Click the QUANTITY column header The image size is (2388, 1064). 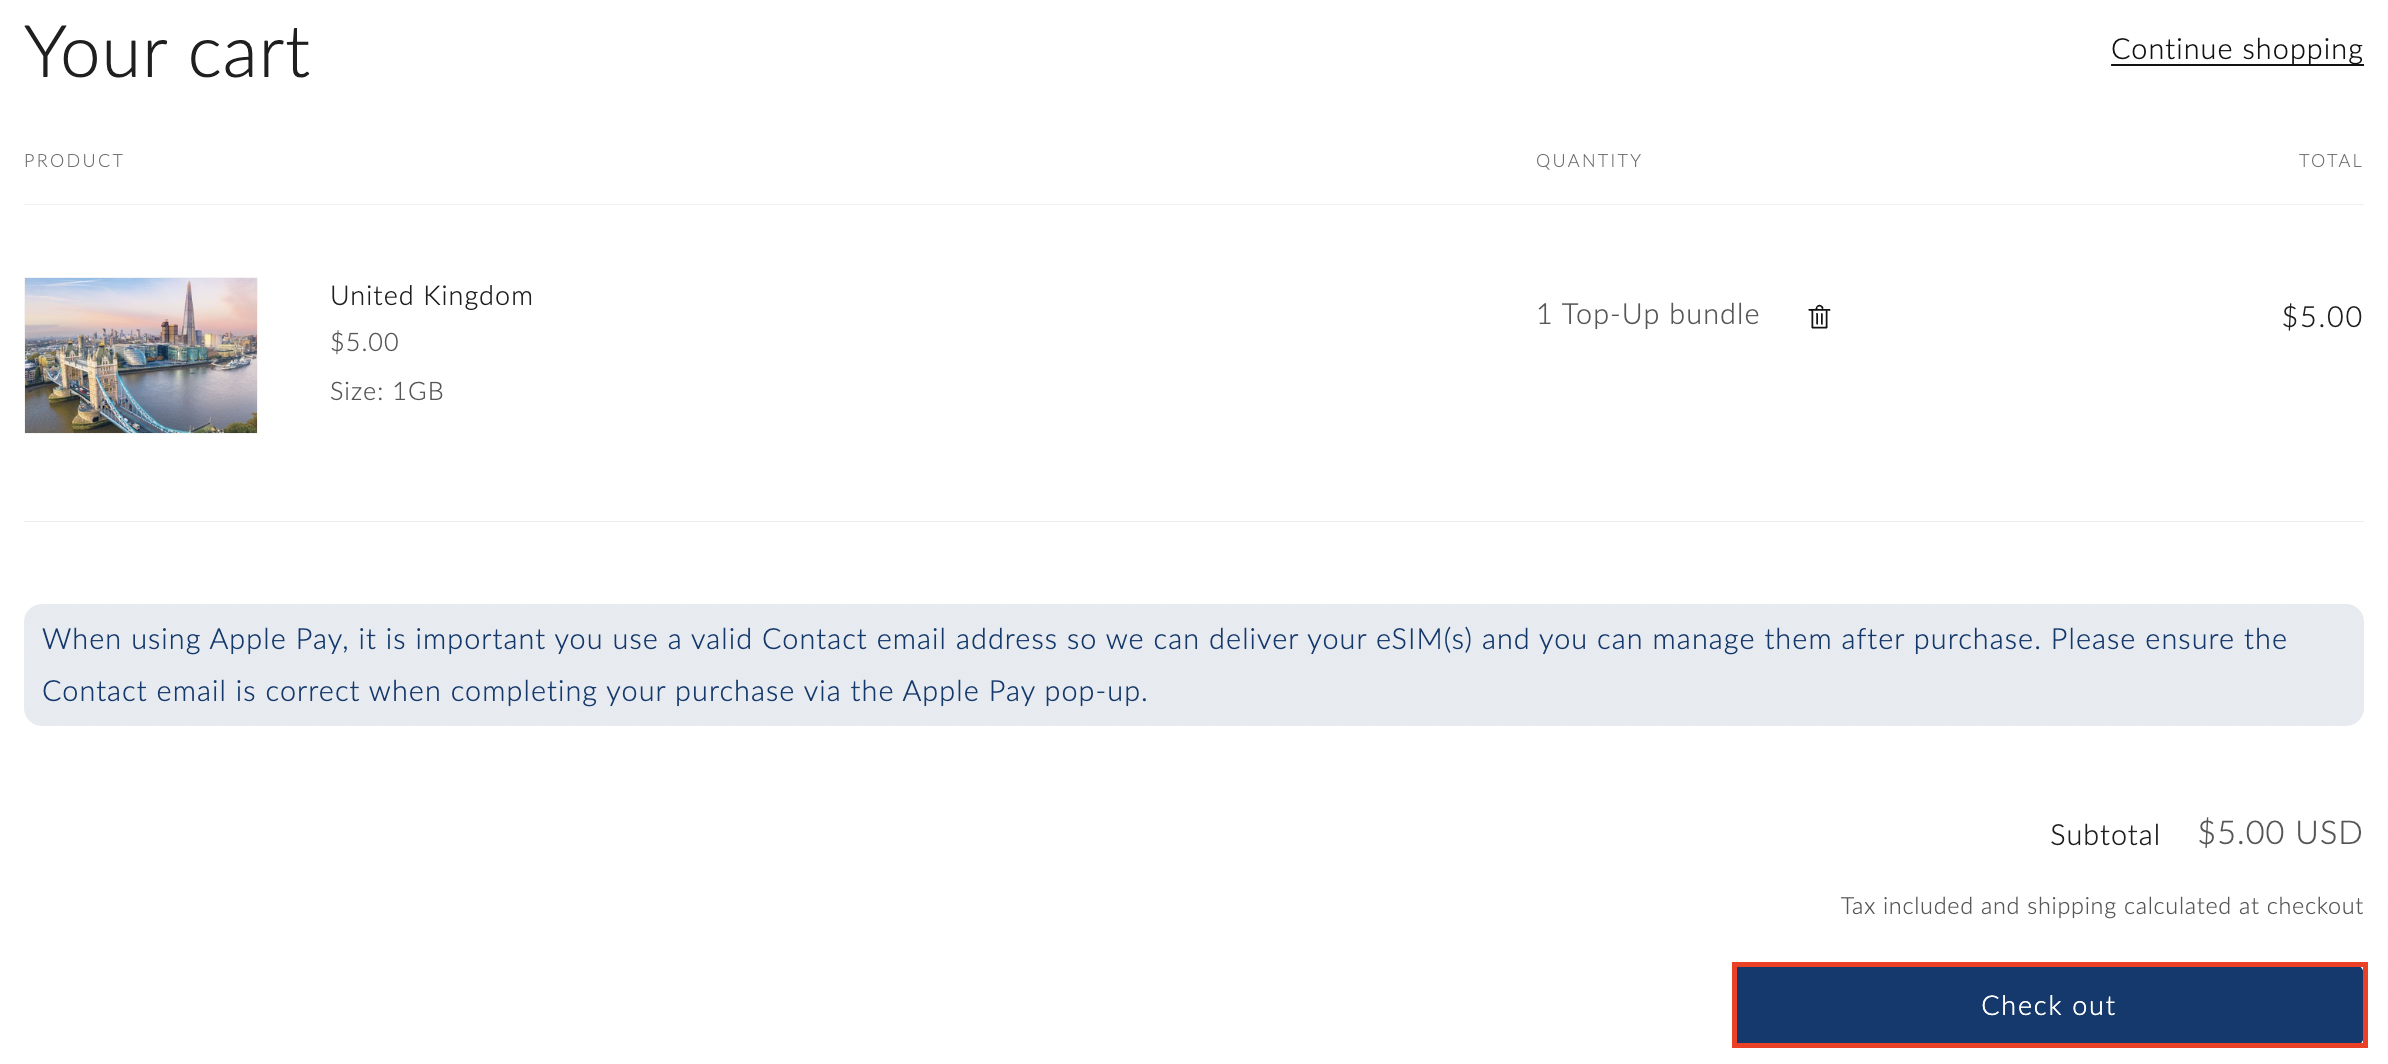pos(1588,160)
